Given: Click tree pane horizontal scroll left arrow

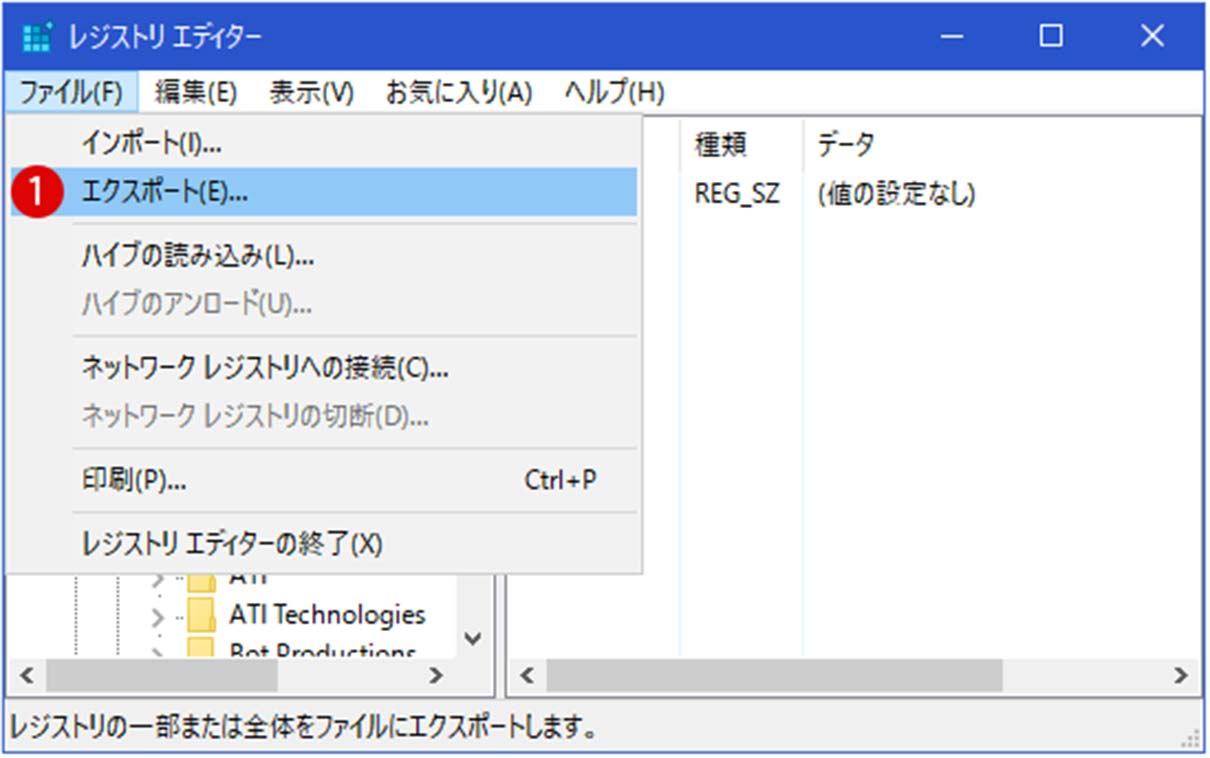Looking at the screenshot, I should [x=27, y=675].
